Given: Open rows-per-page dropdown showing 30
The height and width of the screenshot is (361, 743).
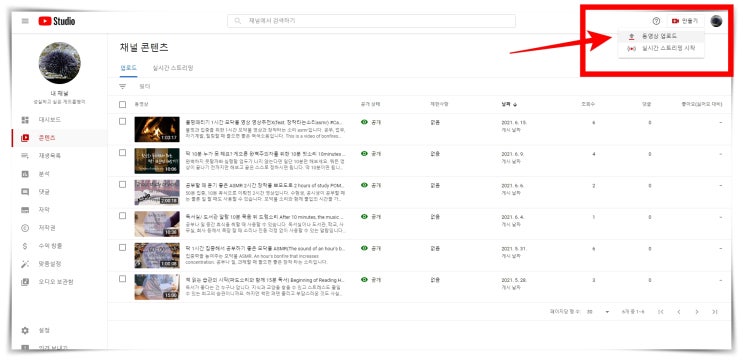Looking at the screenshot, I should coord(598,312).
